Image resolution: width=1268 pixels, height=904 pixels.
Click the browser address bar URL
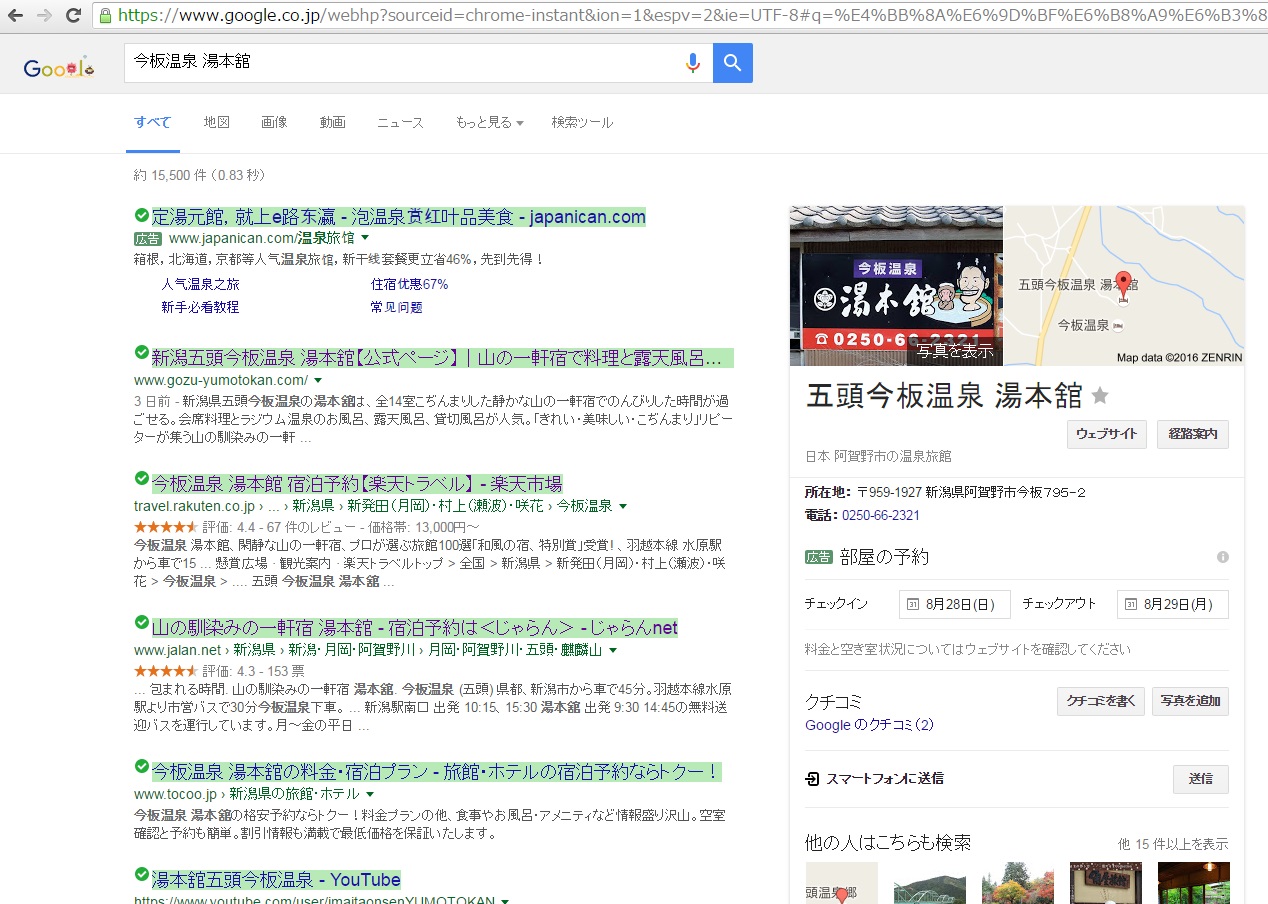pyautogui.click(x=690, y=15)
